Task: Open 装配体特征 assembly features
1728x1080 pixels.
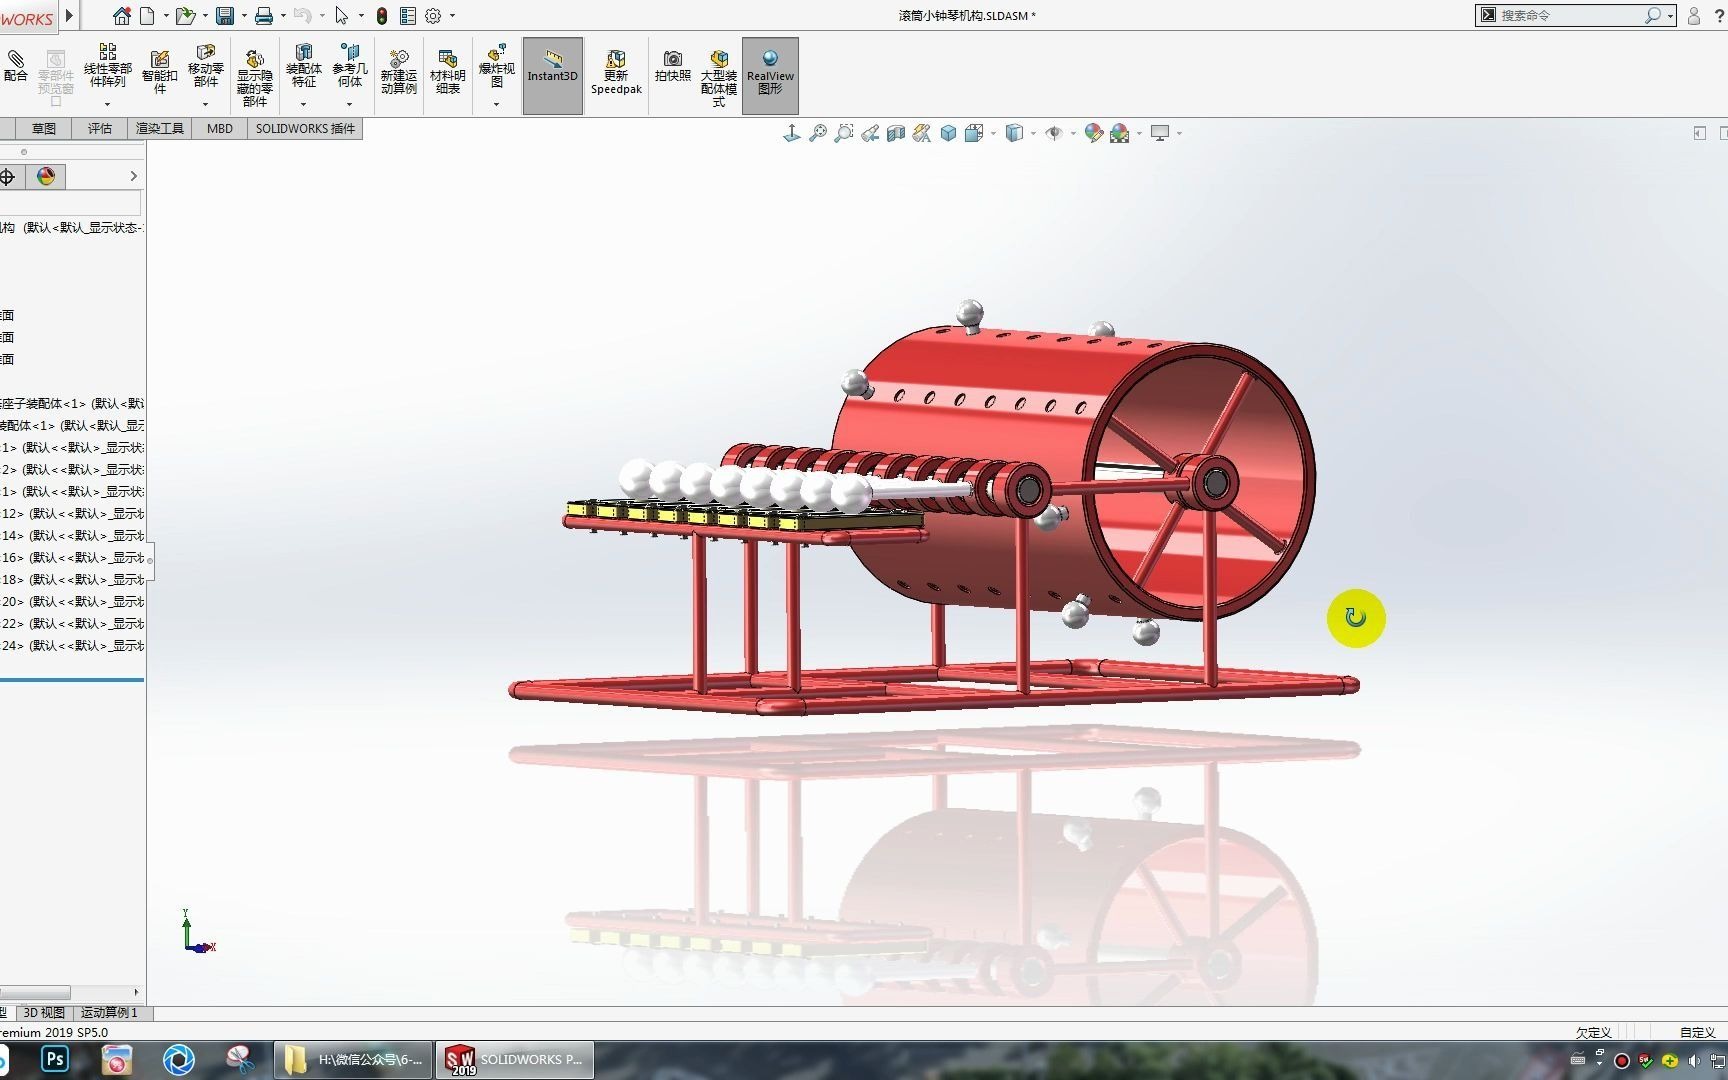Action: tap(304, 66)
